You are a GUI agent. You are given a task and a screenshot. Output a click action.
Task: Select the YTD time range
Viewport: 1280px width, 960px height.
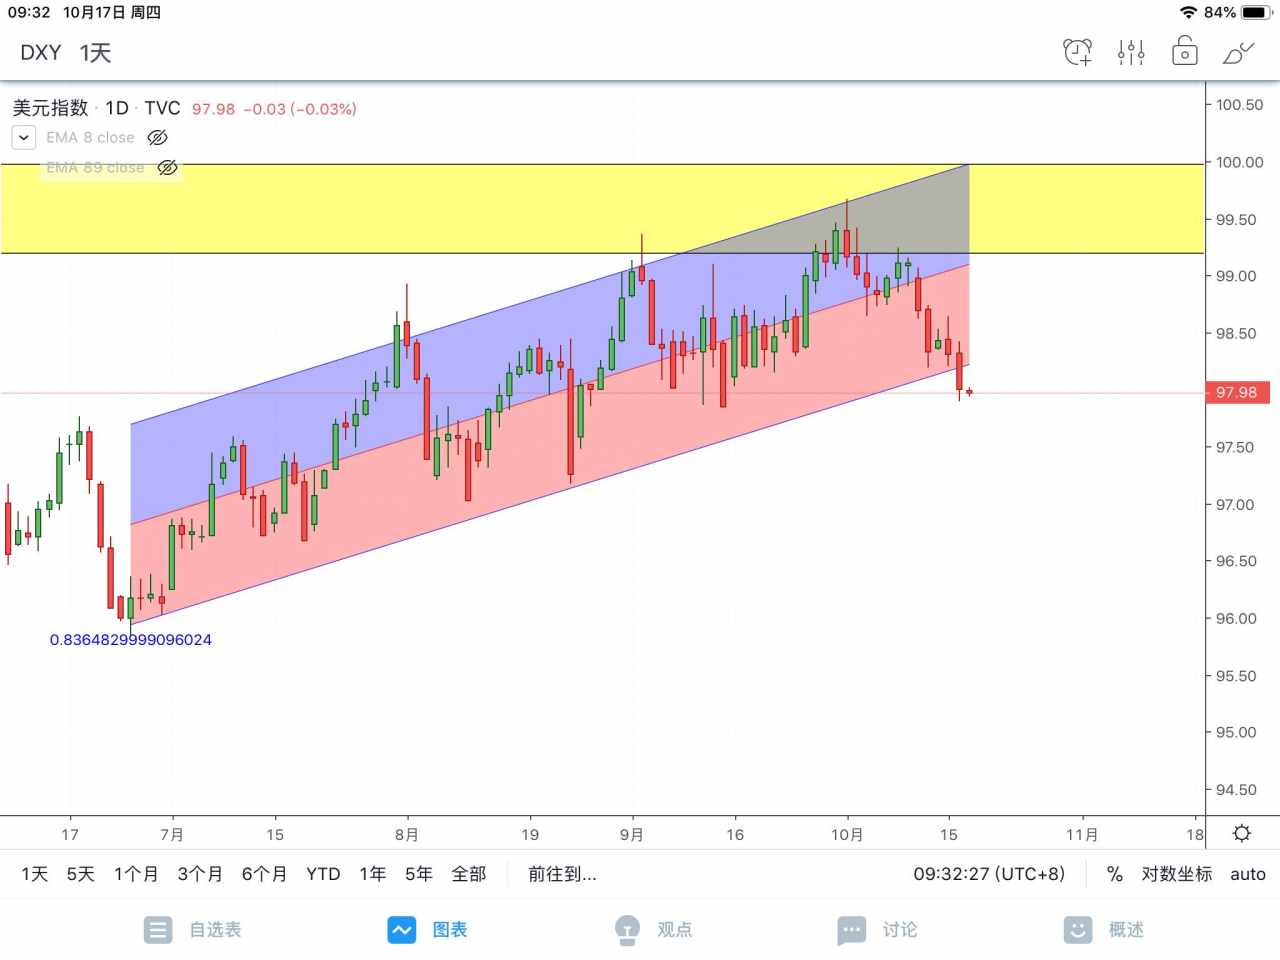323,874
